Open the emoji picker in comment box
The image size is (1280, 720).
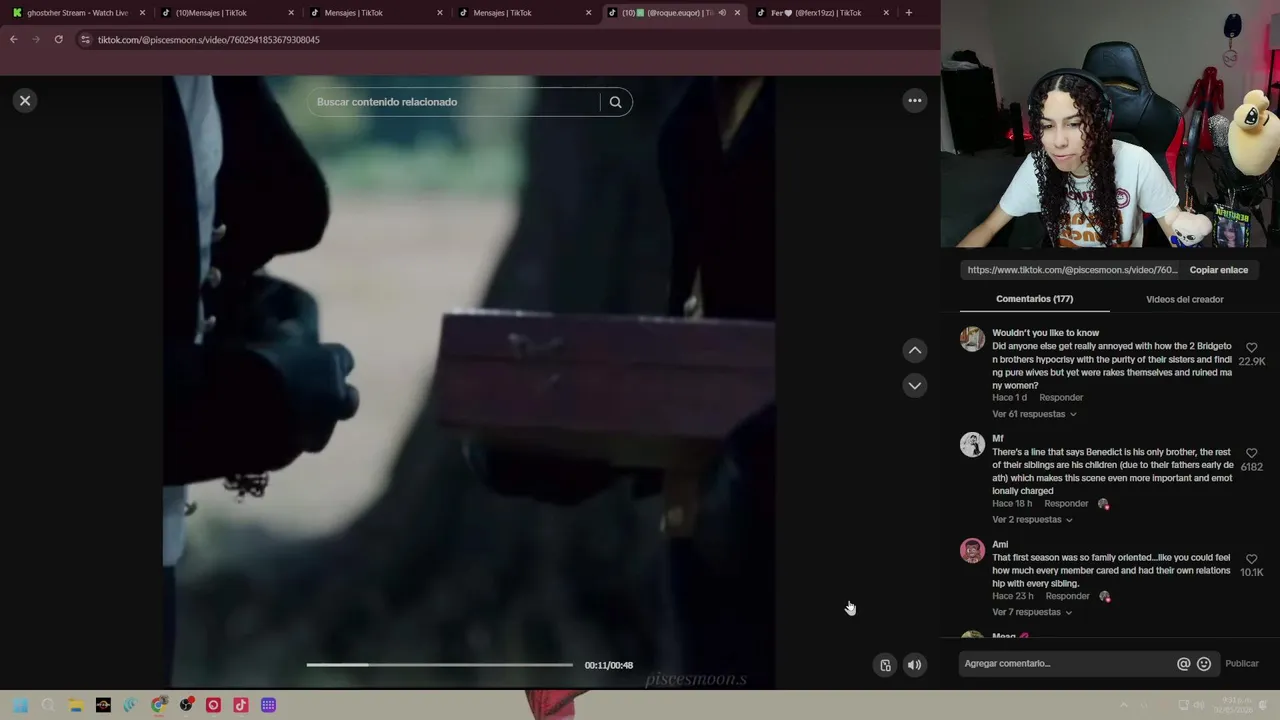coord(1204,664)
